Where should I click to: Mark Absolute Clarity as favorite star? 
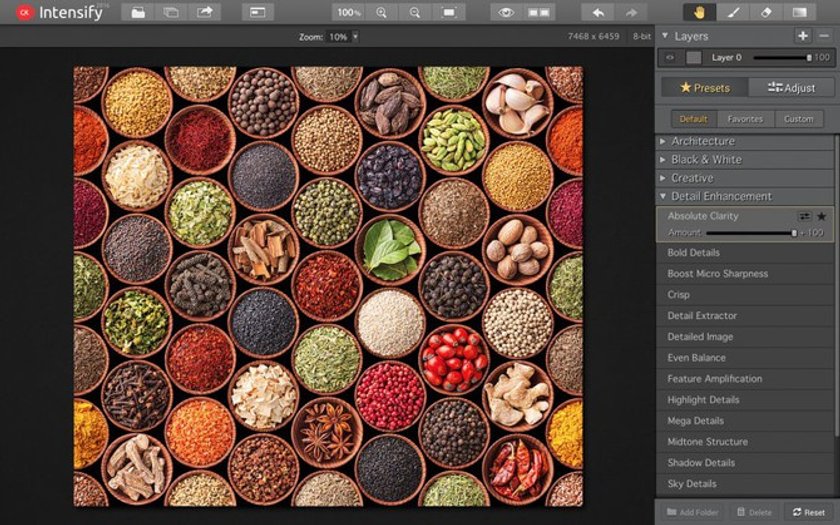pyautogui.click(x=821, y=216)
